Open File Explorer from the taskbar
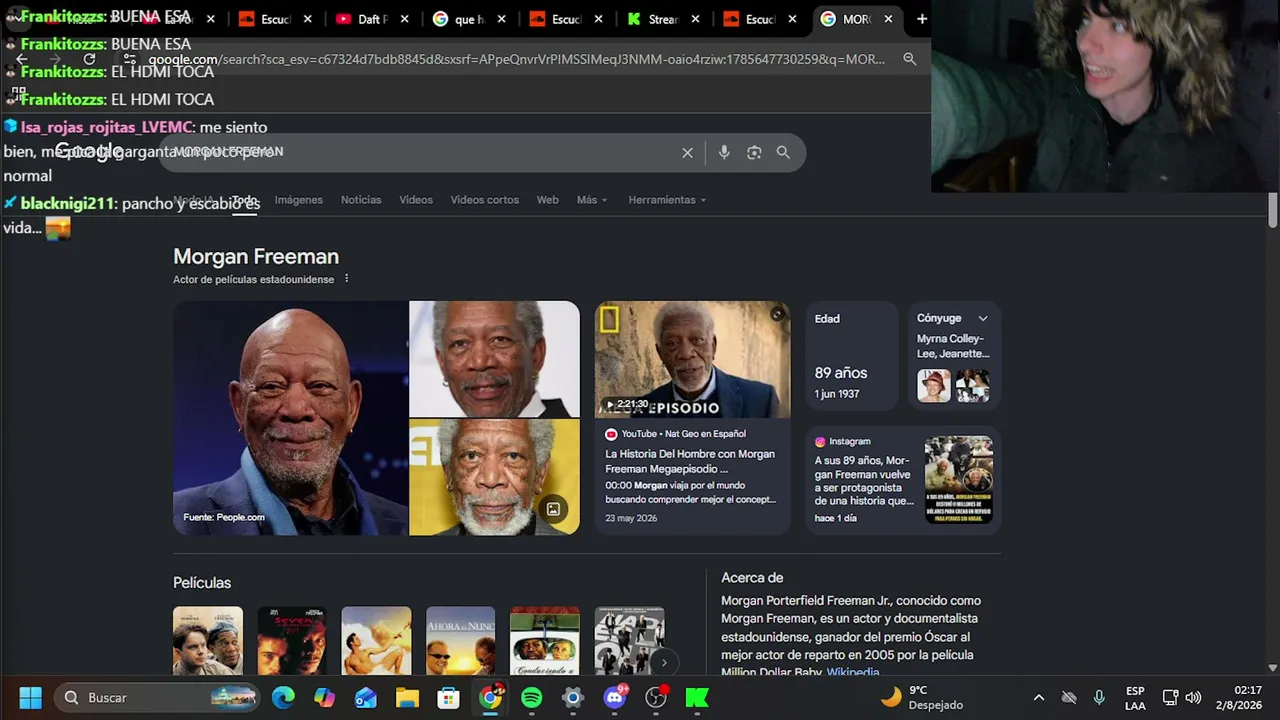The image size is (1280, 720). [x=407, y=697]
